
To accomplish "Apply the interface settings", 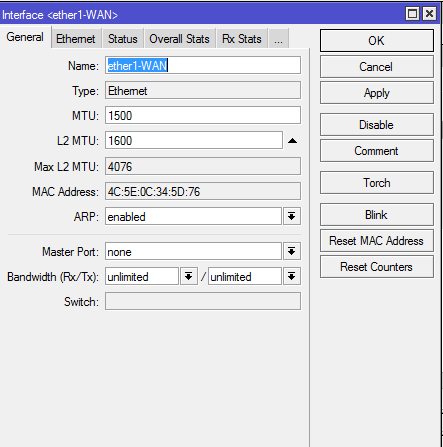I will click(377, 93).
